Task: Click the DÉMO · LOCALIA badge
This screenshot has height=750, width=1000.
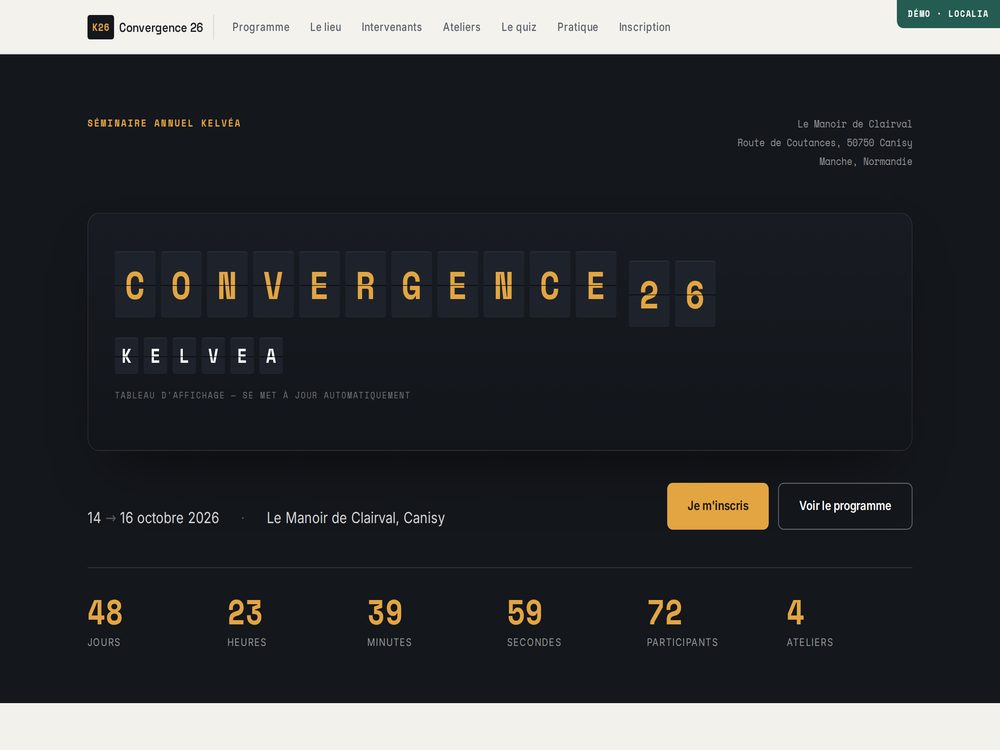Action: (x=948, y=13)
